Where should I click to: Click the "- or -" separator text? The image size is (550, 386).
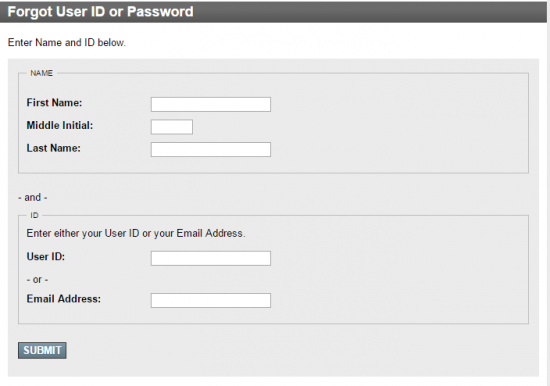(37, 279)
